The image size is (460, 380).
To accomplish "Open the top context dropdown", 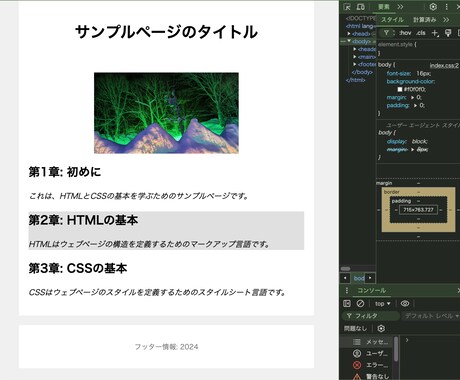I will click(382, 304).
